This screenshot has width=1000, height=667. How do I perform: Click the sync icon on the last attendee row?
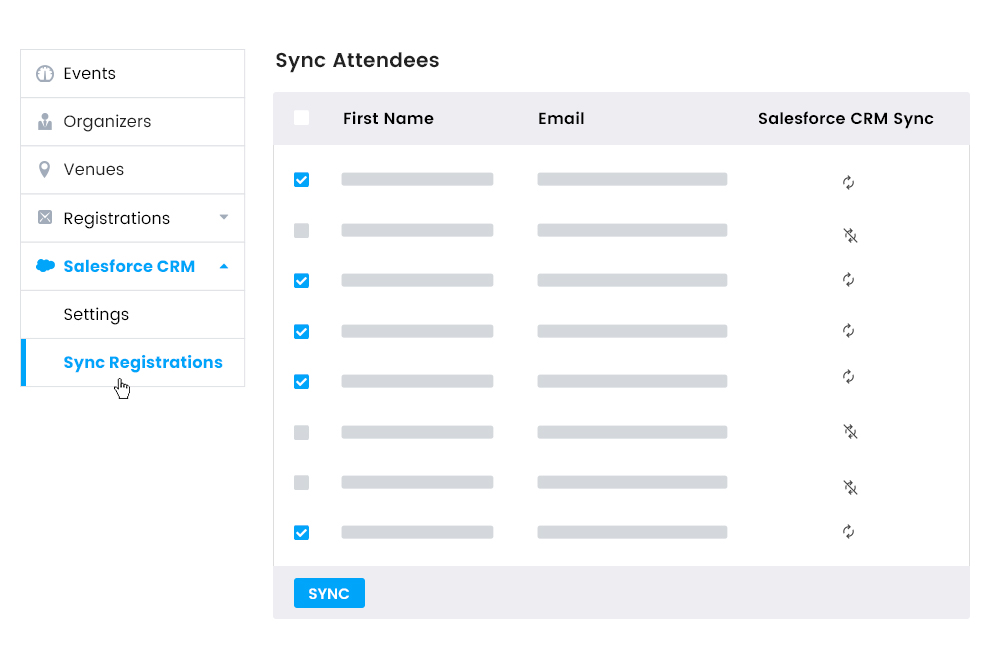pos(848,533)
